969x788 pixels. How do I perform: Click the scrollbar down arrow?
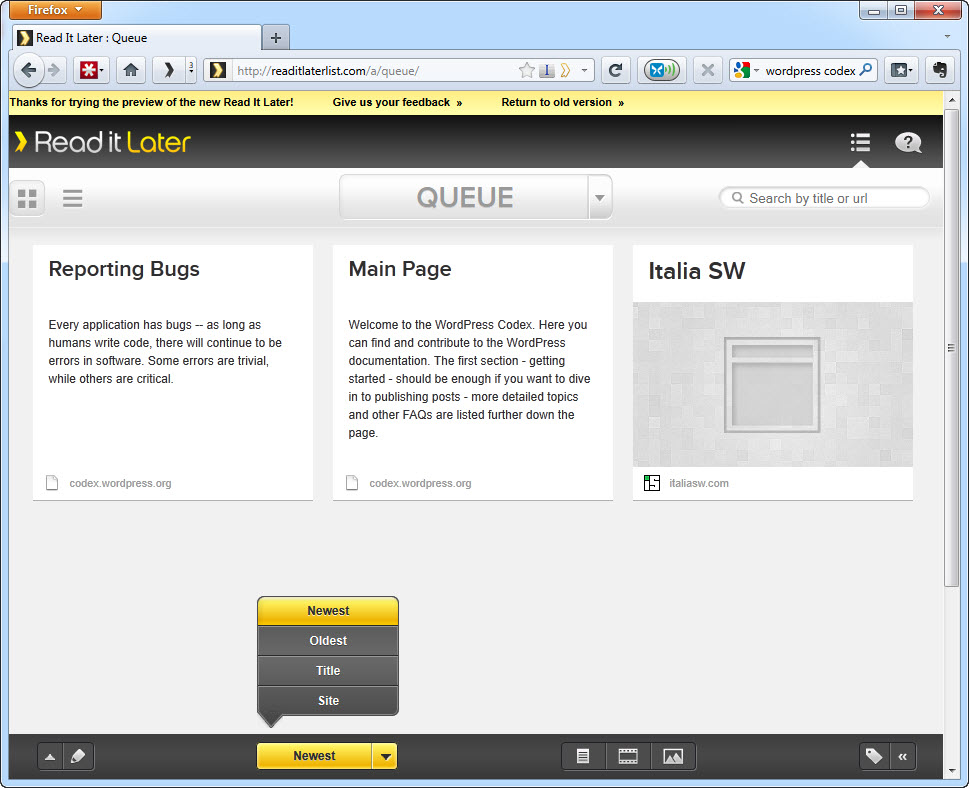[x=951, y=771]
